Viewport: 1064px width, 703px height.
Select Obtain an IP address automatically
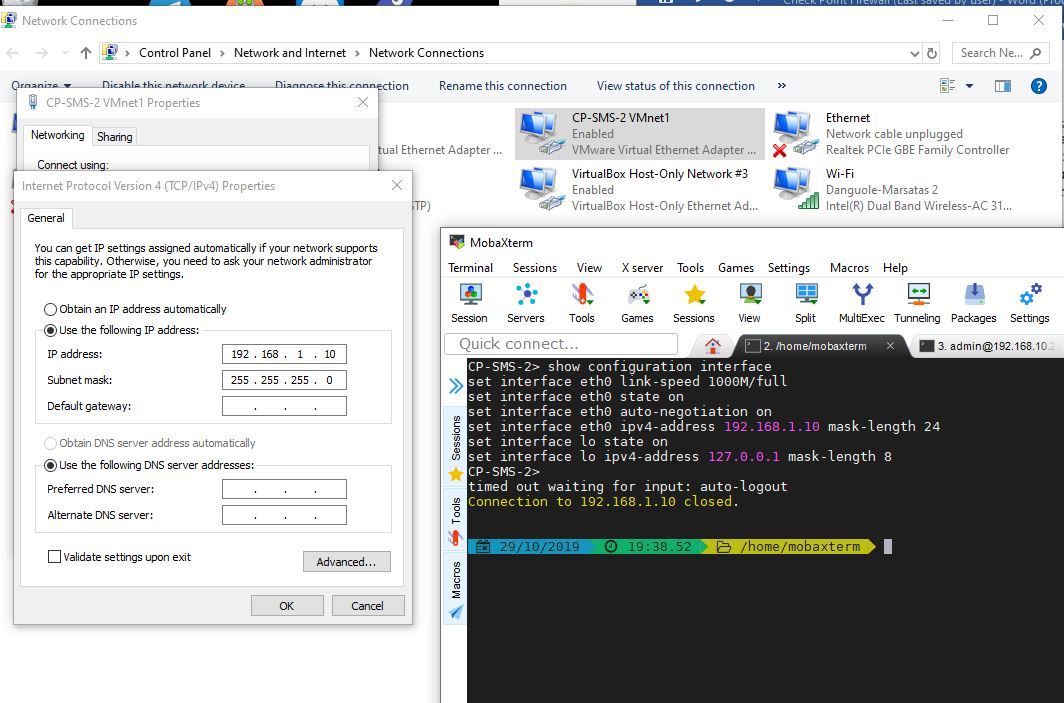50,309
